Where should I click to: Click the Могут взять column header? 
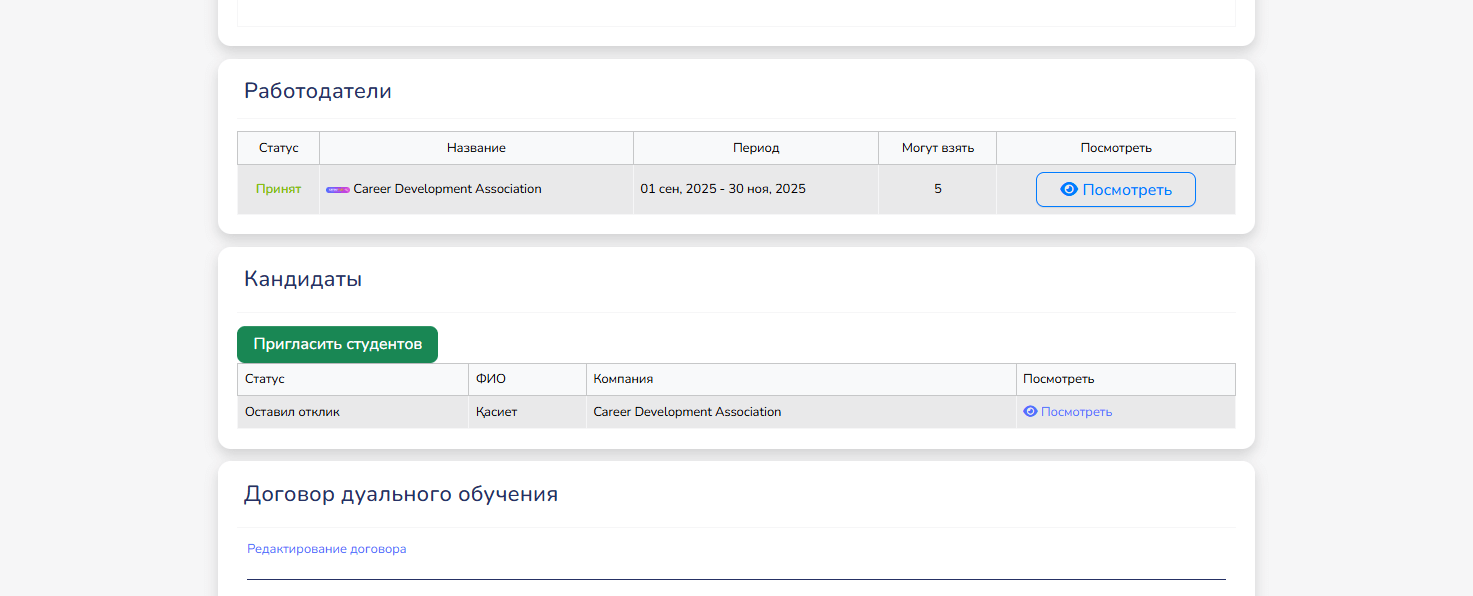click(937, 148)
